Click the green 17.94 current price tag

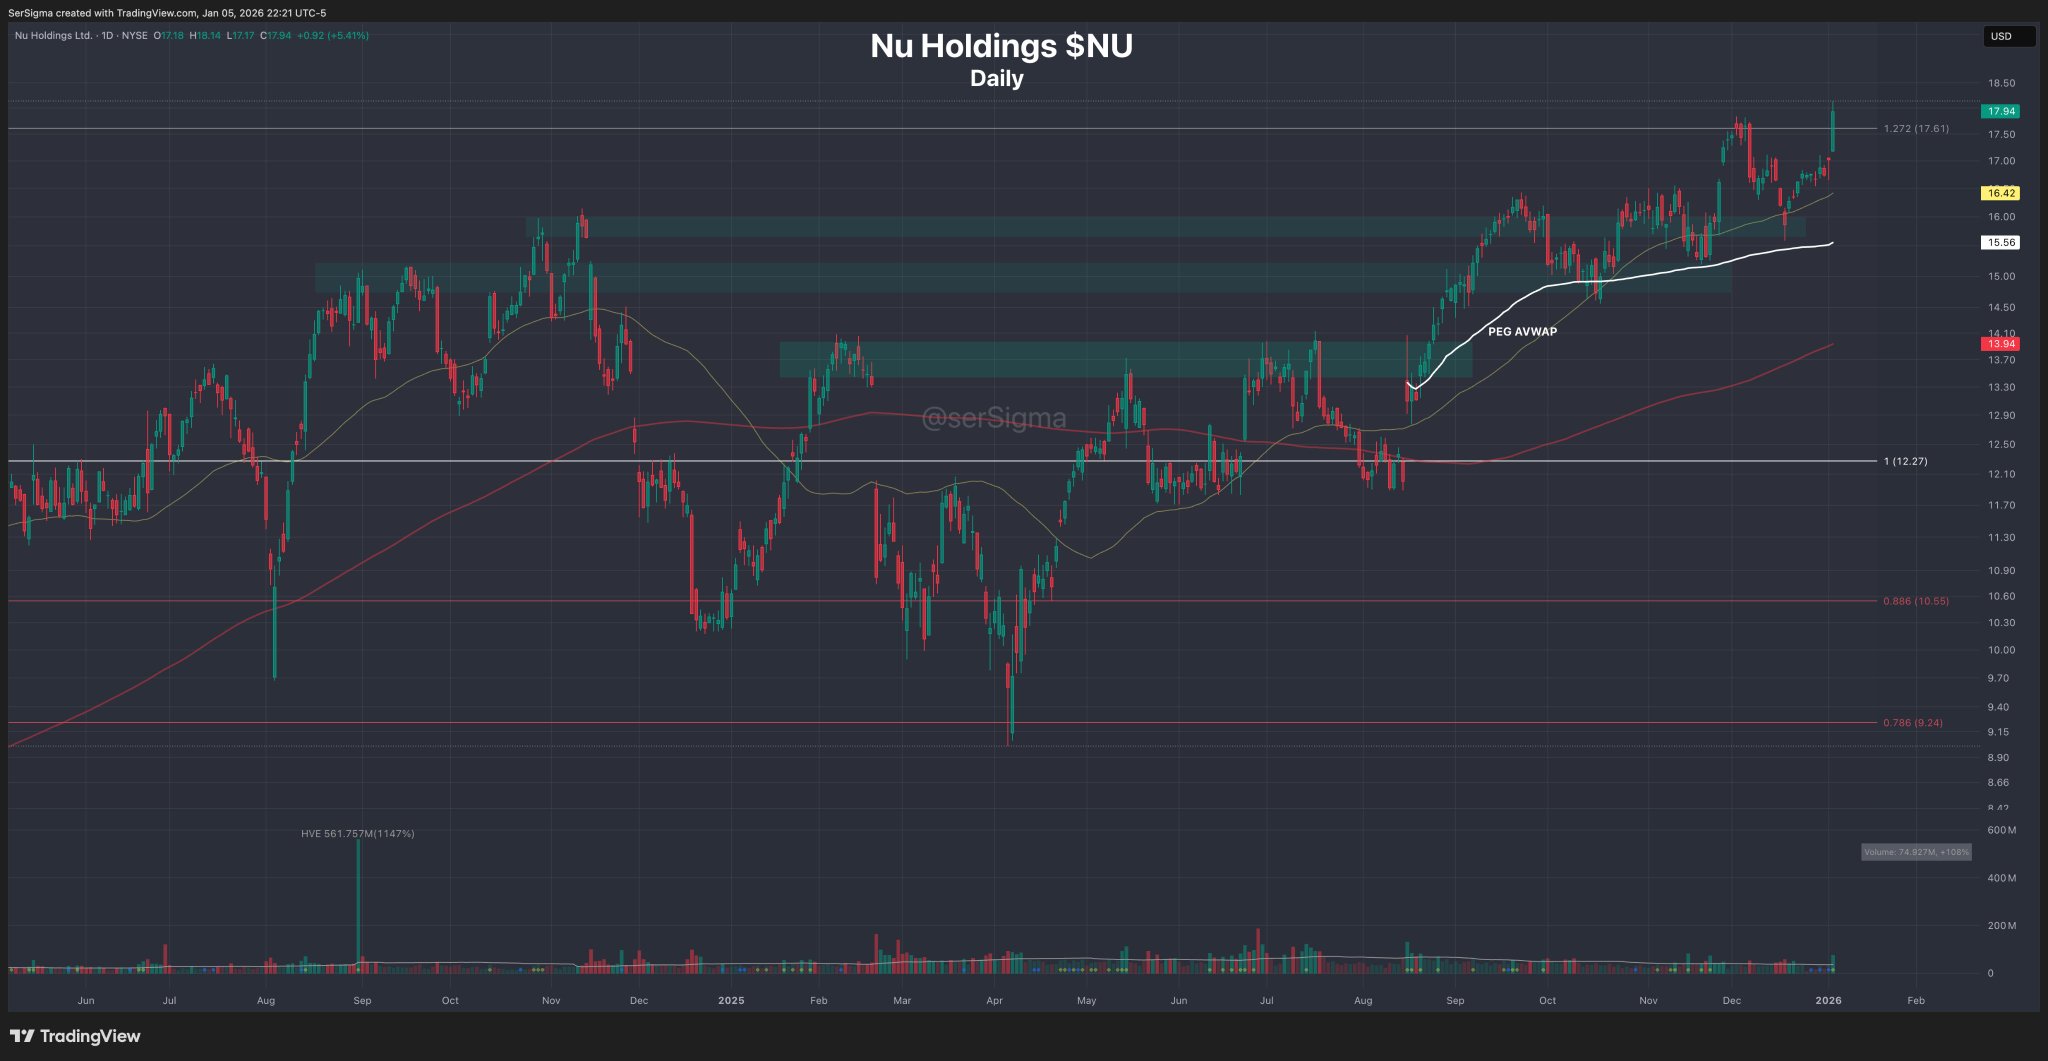tap(2001, 111)
